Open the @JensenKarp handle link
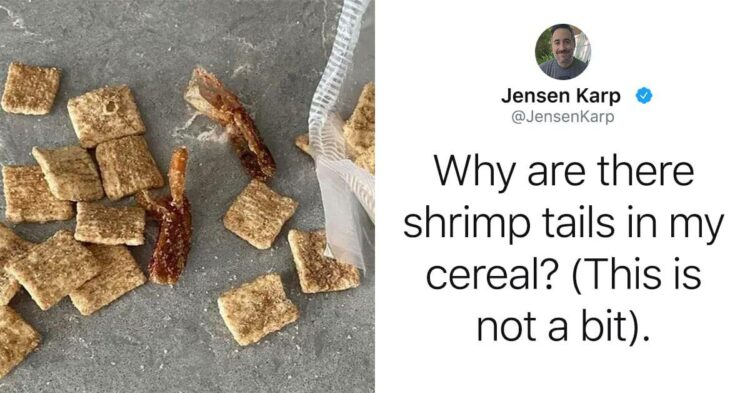This screenshot has width=750, height=393. [562, 117]
